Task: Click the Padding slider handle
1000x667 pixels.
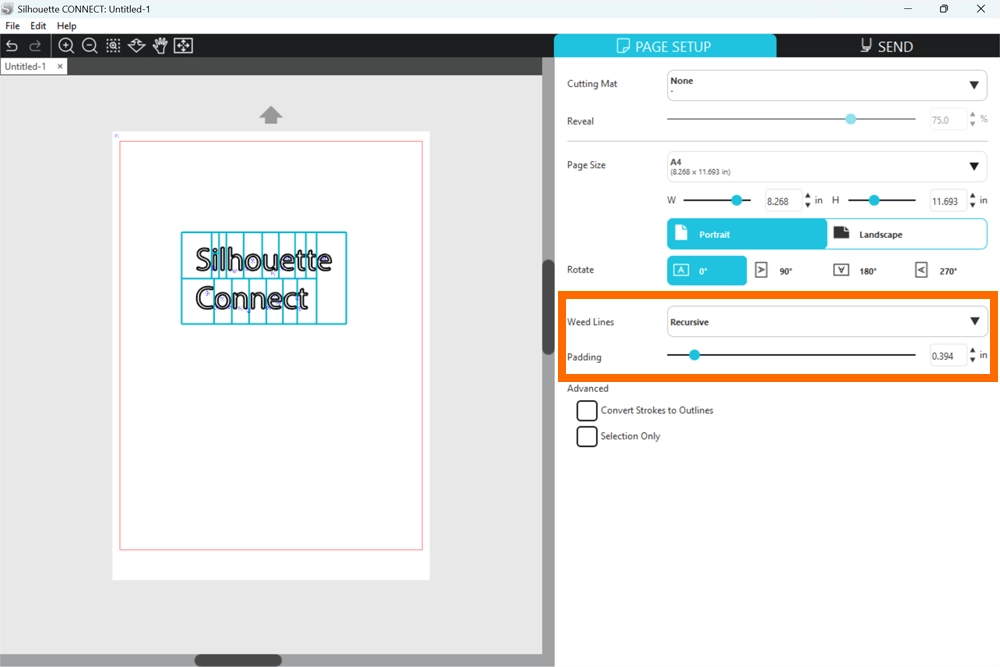Action: pyautogui.click(x=694, y=355)
